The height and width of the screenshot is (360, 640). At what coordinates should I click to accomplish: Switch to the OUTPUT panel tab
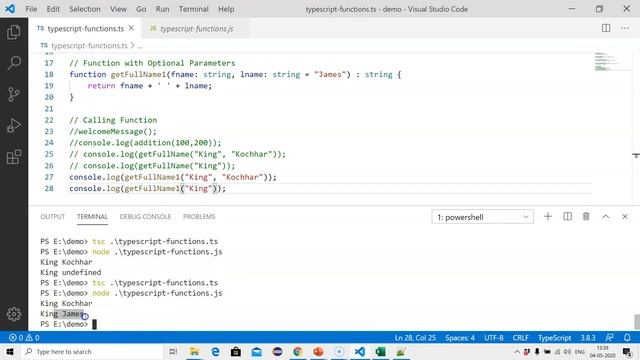pos(53,217)
